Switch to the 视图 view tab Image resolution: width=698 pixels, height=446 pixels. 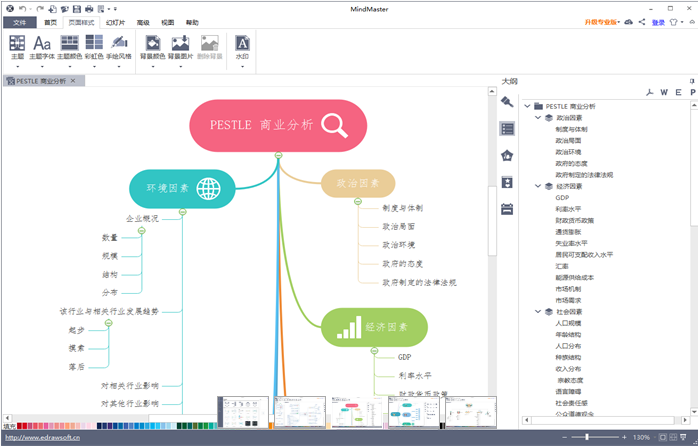coord(167,22)
